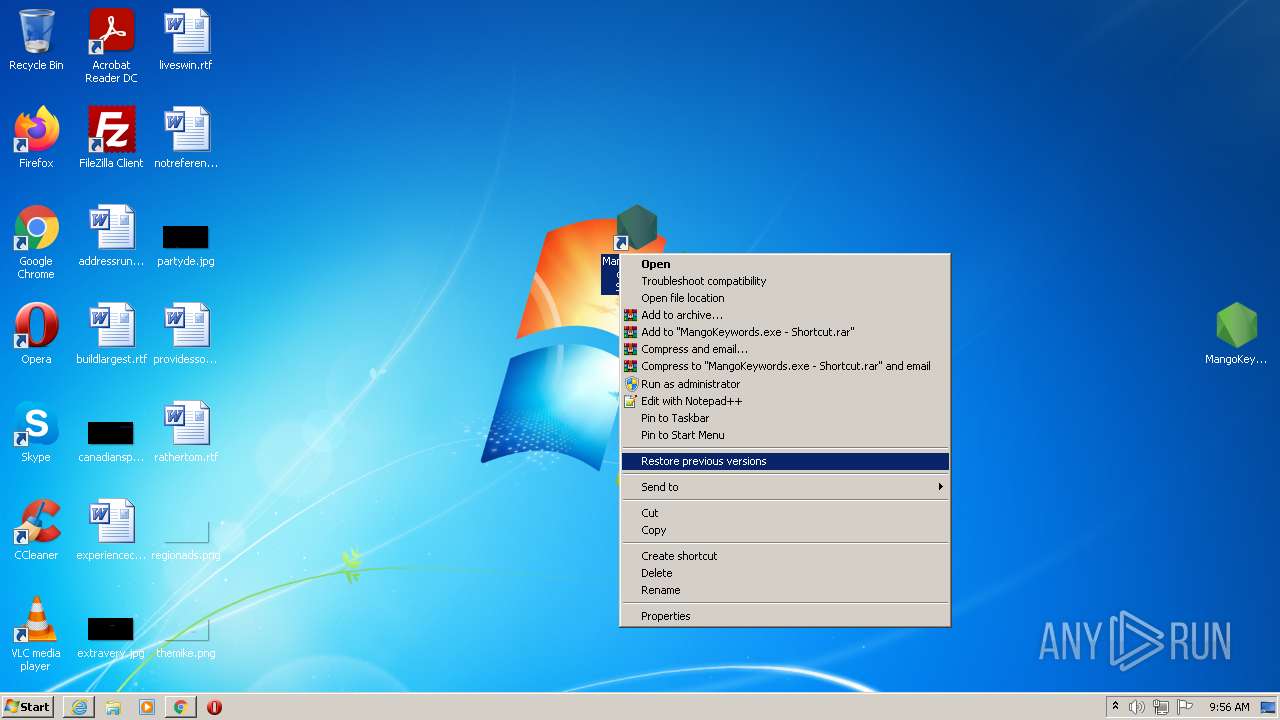Choose Run as administrator
Image resolution: width=1280 pixels, height=720 pixels.
coord(785,384)
